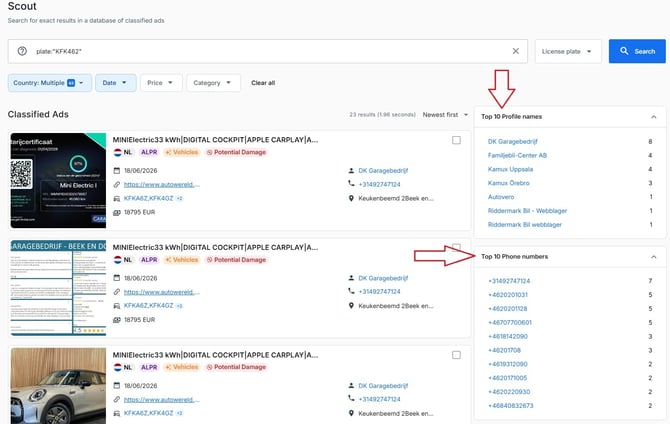This screenshot has width=670, height=424.
Task: Select Kamux Örebro profile name
Action: click(509, 183)
